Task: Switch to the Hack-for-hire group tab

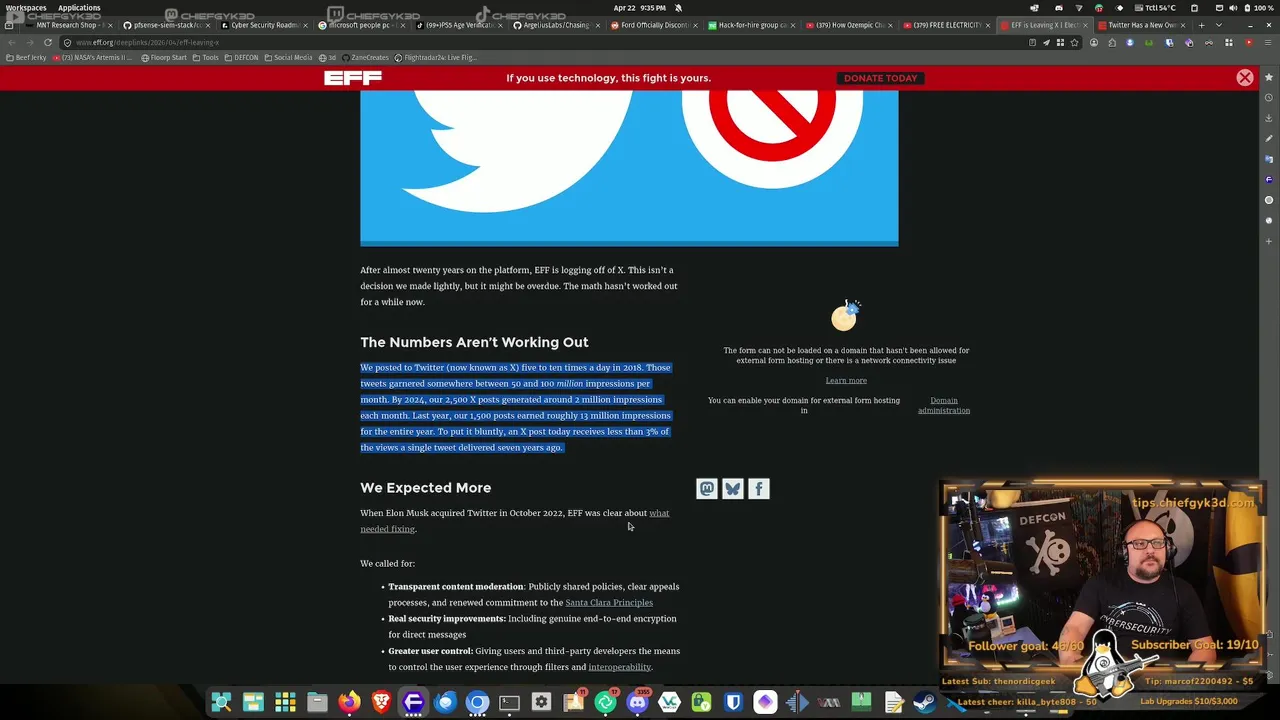Action: tap(750, 25)
